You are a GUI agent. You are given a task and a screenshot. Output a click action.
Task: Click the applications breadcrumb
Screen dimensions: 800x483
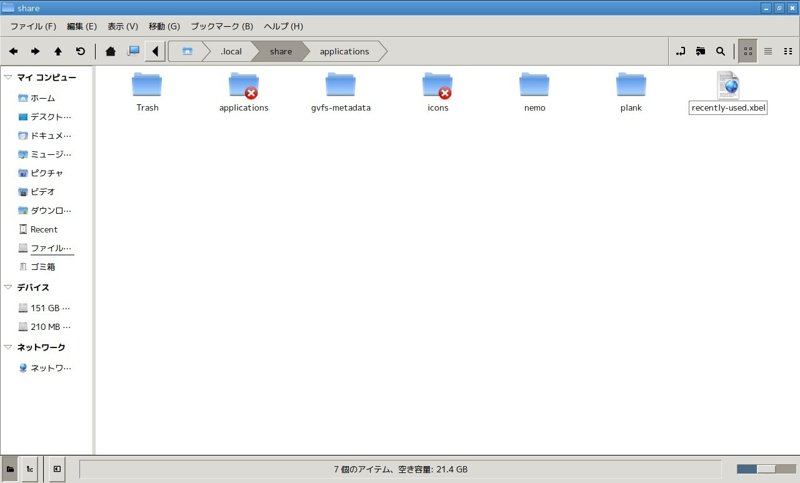[x=344, y=51]
